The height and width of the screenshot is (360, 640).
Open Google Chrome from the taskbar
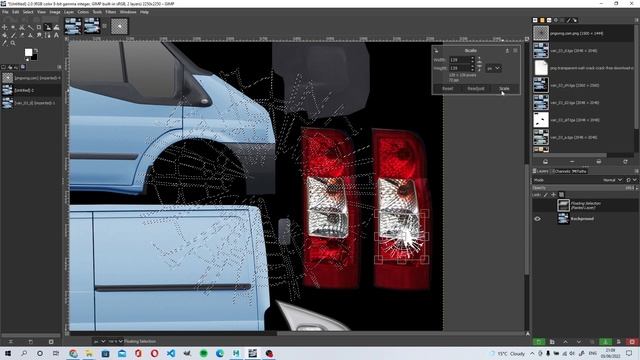73,353
